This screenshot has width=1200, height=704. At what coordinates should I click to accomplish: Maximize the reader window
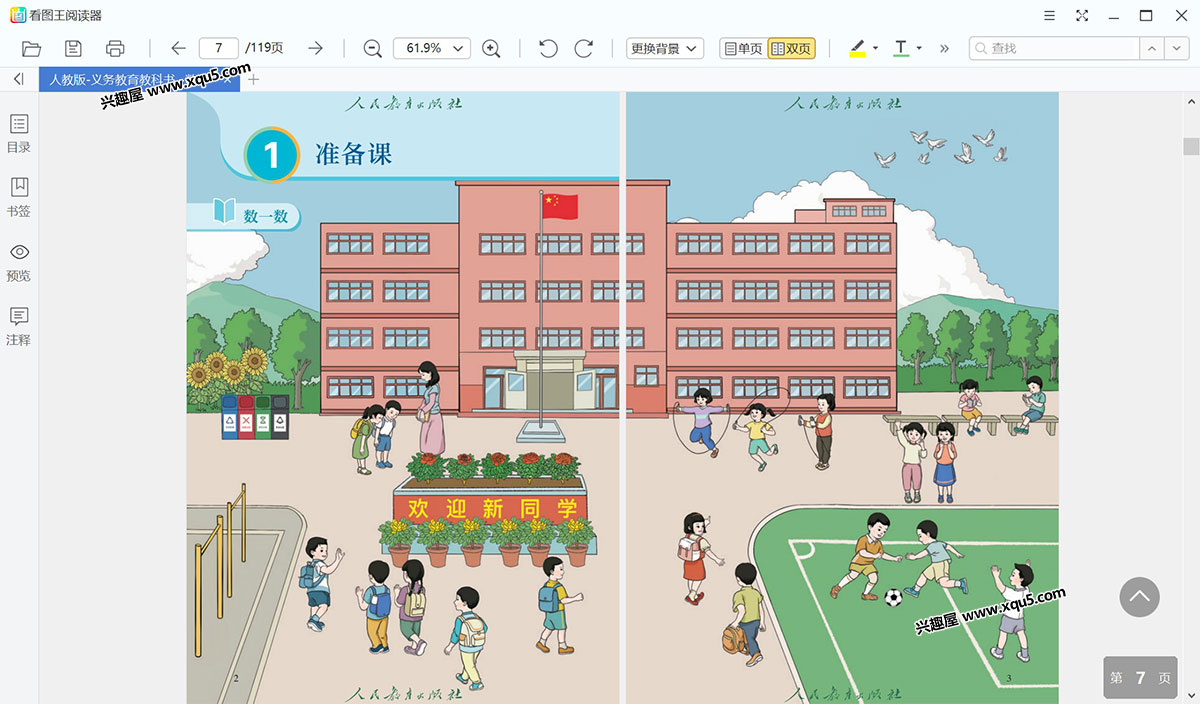coord(1147,15)
